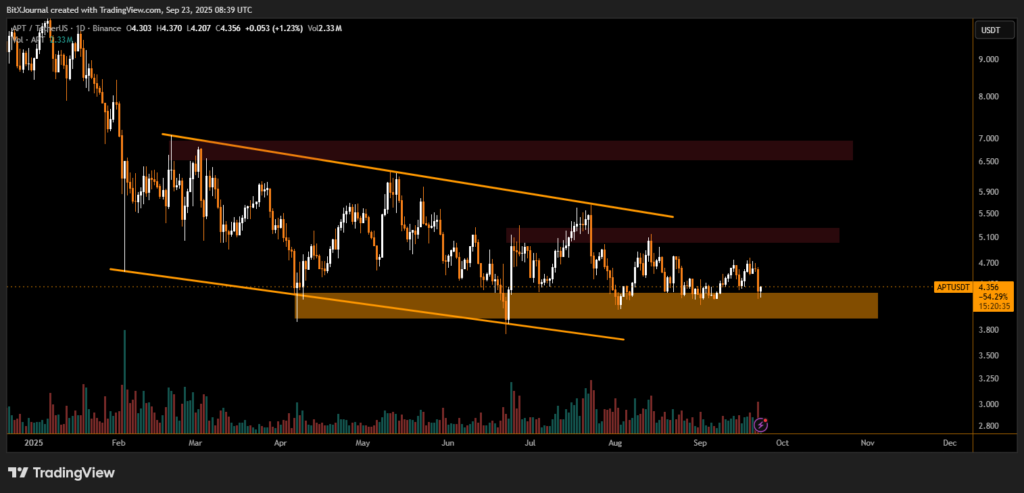Screen dimensions: 1024x493
Task: Open the USDT currency selector
Action: tap(990, 31)
